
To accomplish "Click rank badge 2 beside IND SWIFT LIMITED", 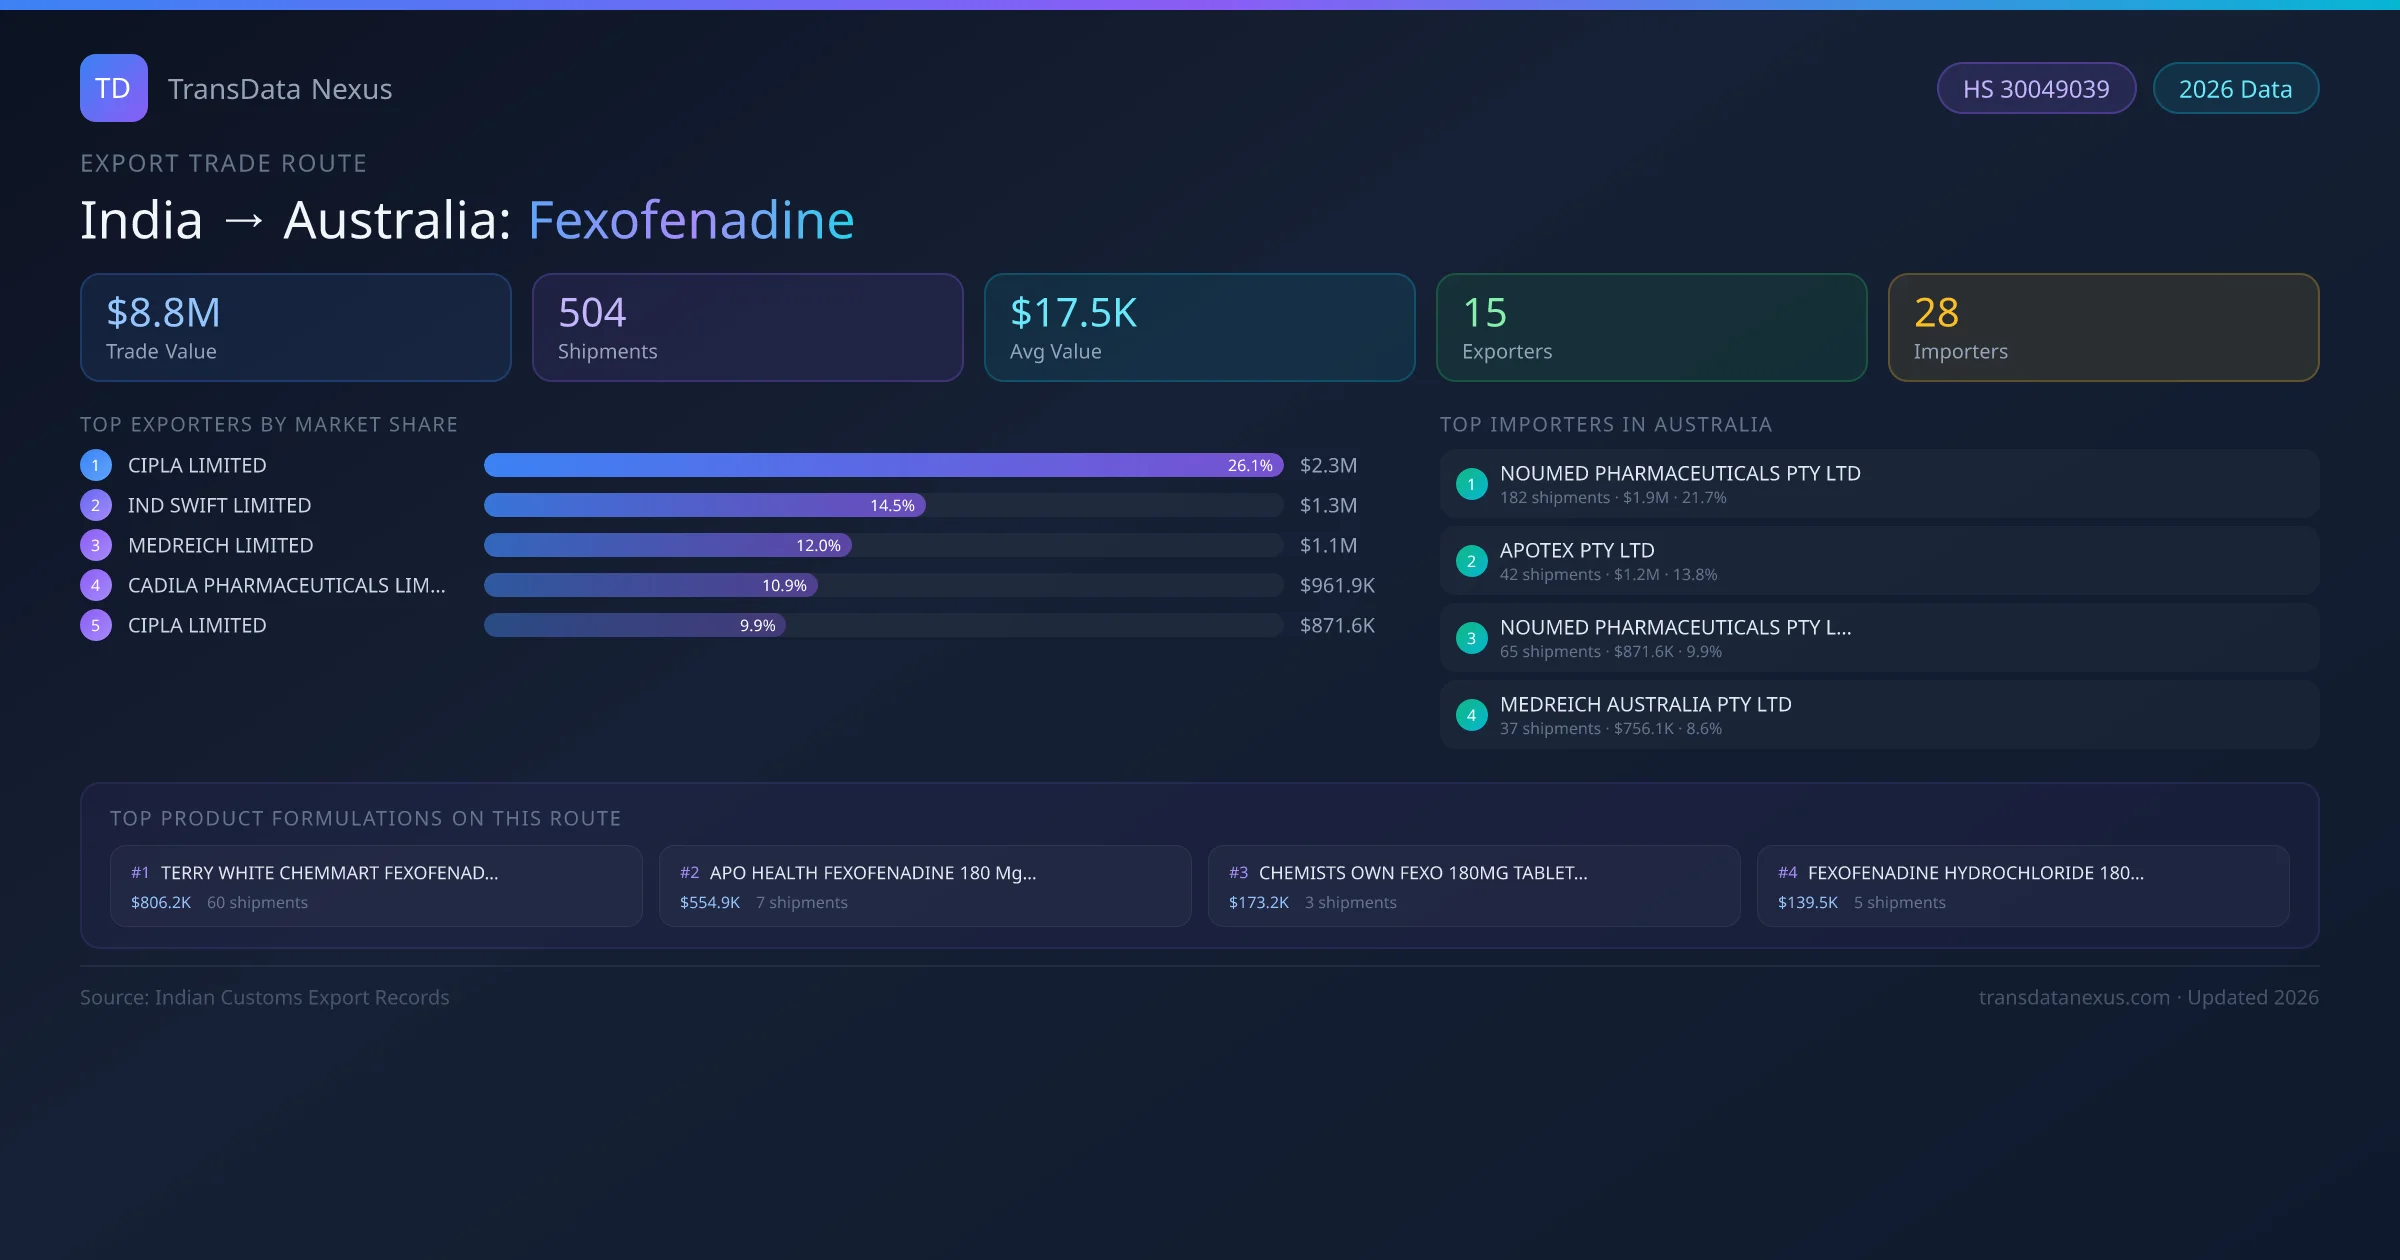I will coord(95,504).
